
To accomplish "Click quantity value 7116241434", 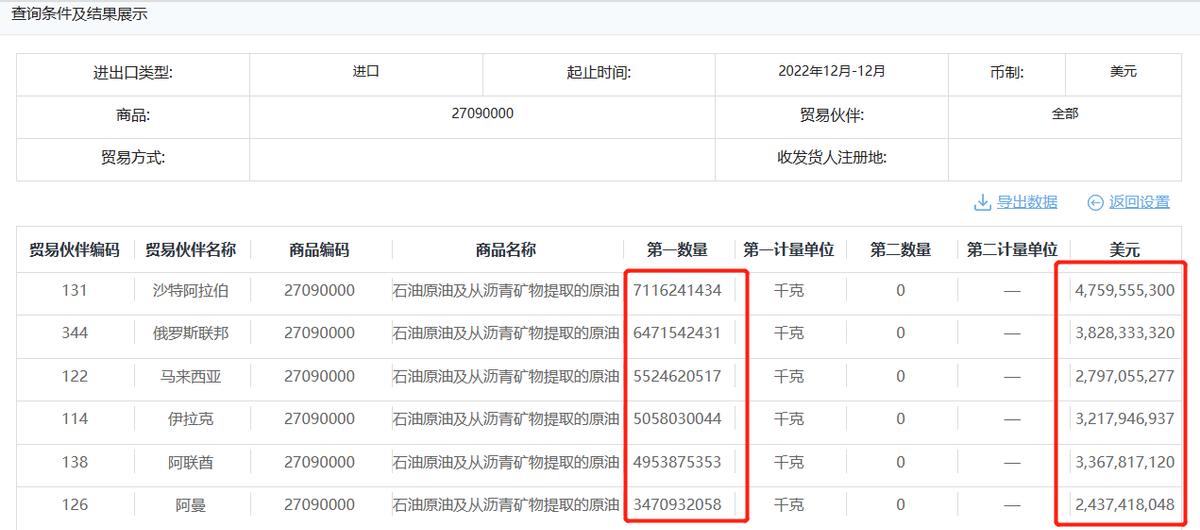I will point(677,291).
